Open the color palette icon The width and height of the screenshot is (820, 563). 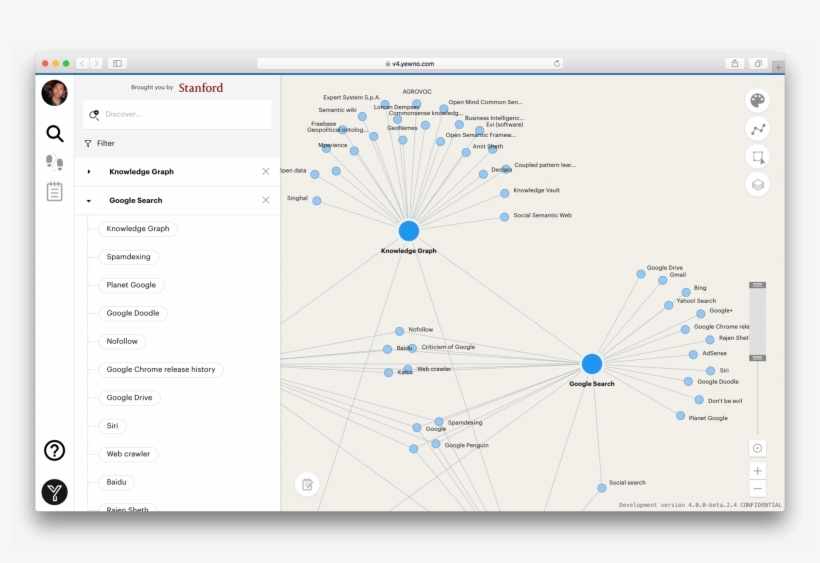[x=757, y=100]
